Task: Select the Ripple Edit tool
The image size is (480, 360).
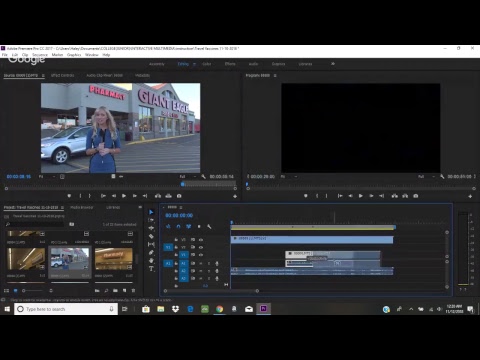Action: tap(151, 228)
